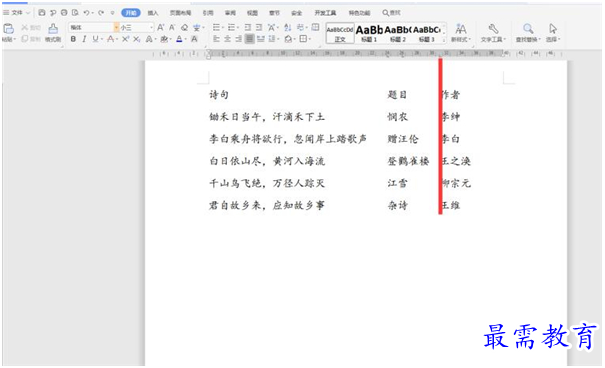The image size is (605, 368).
Task: Toggle Italic formatting
Action: [84, 39]
